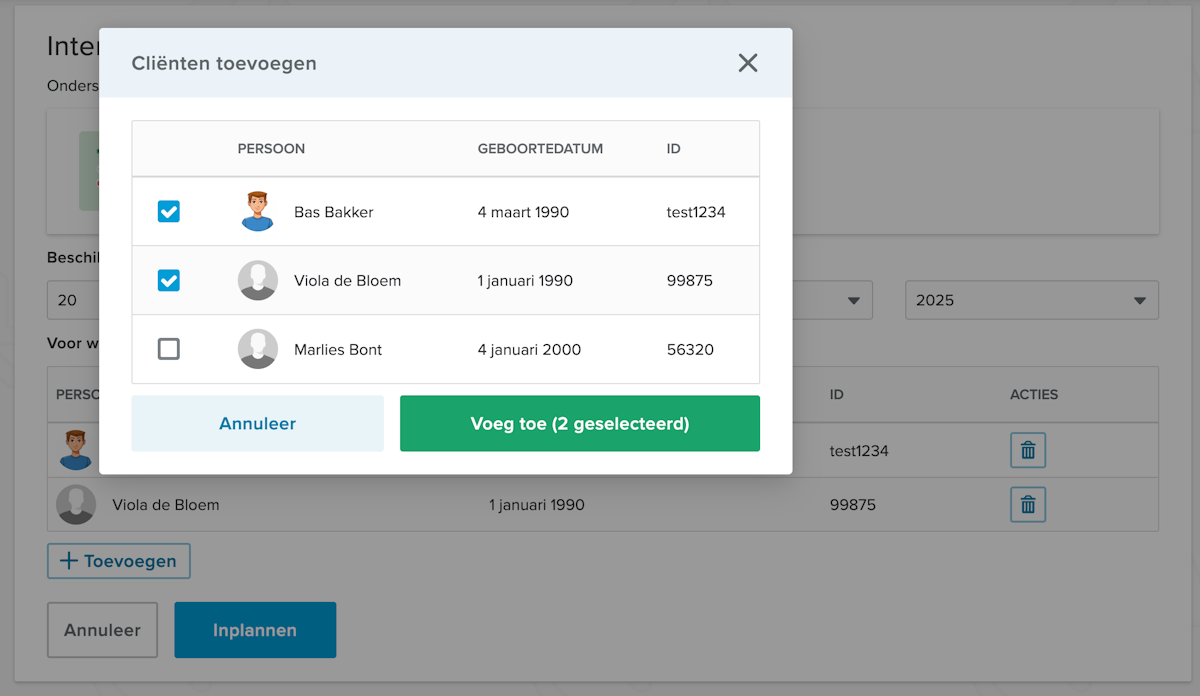Delete the test1234 row with trash icon
Screen dimensions: 1200x696
(x=1027, y=451)
